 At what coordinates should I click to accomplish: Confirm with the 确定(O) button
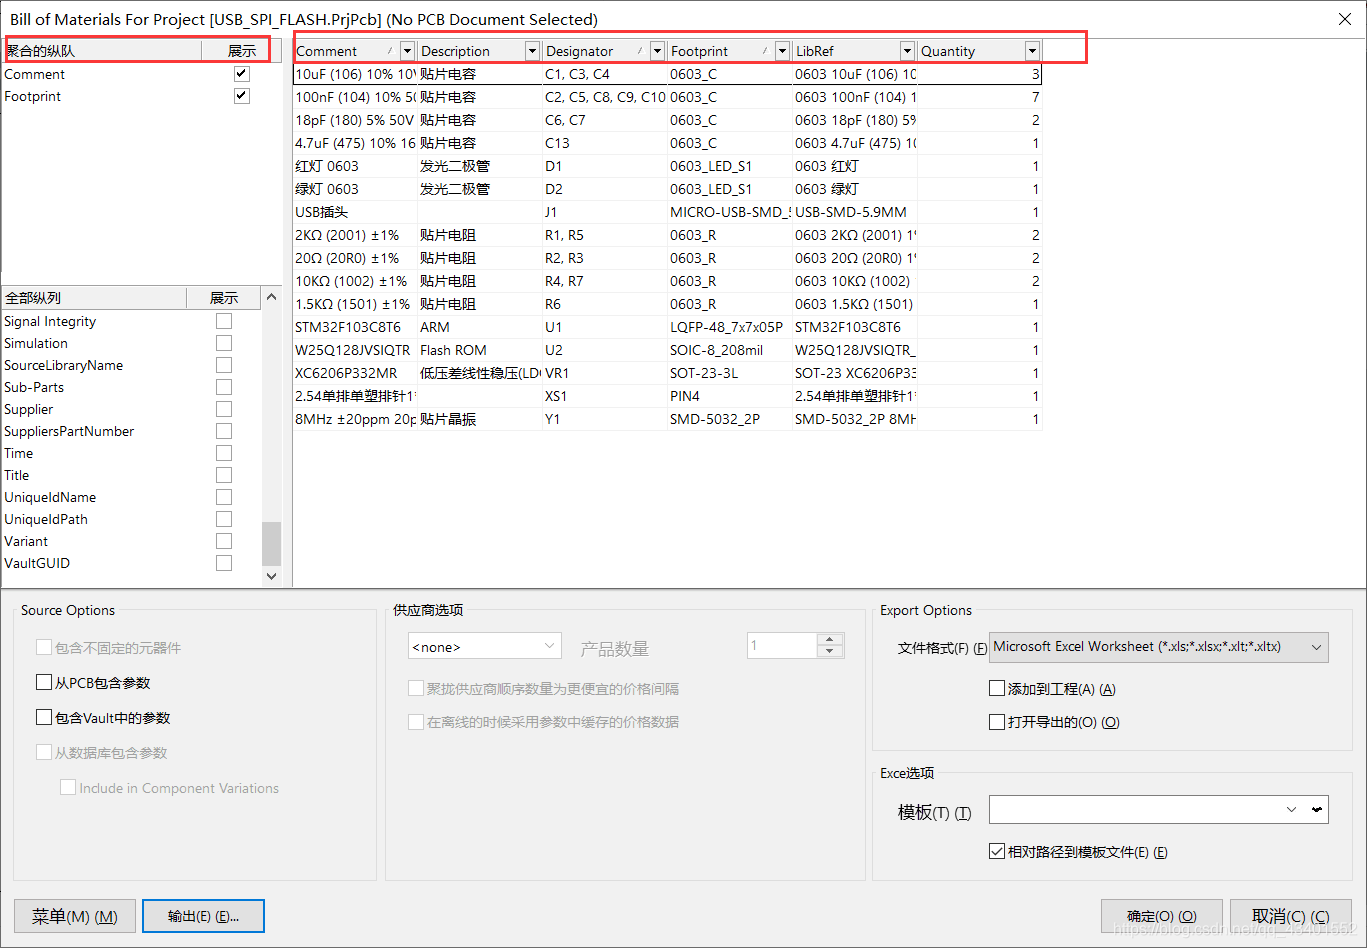click(x=1162, y=916)
